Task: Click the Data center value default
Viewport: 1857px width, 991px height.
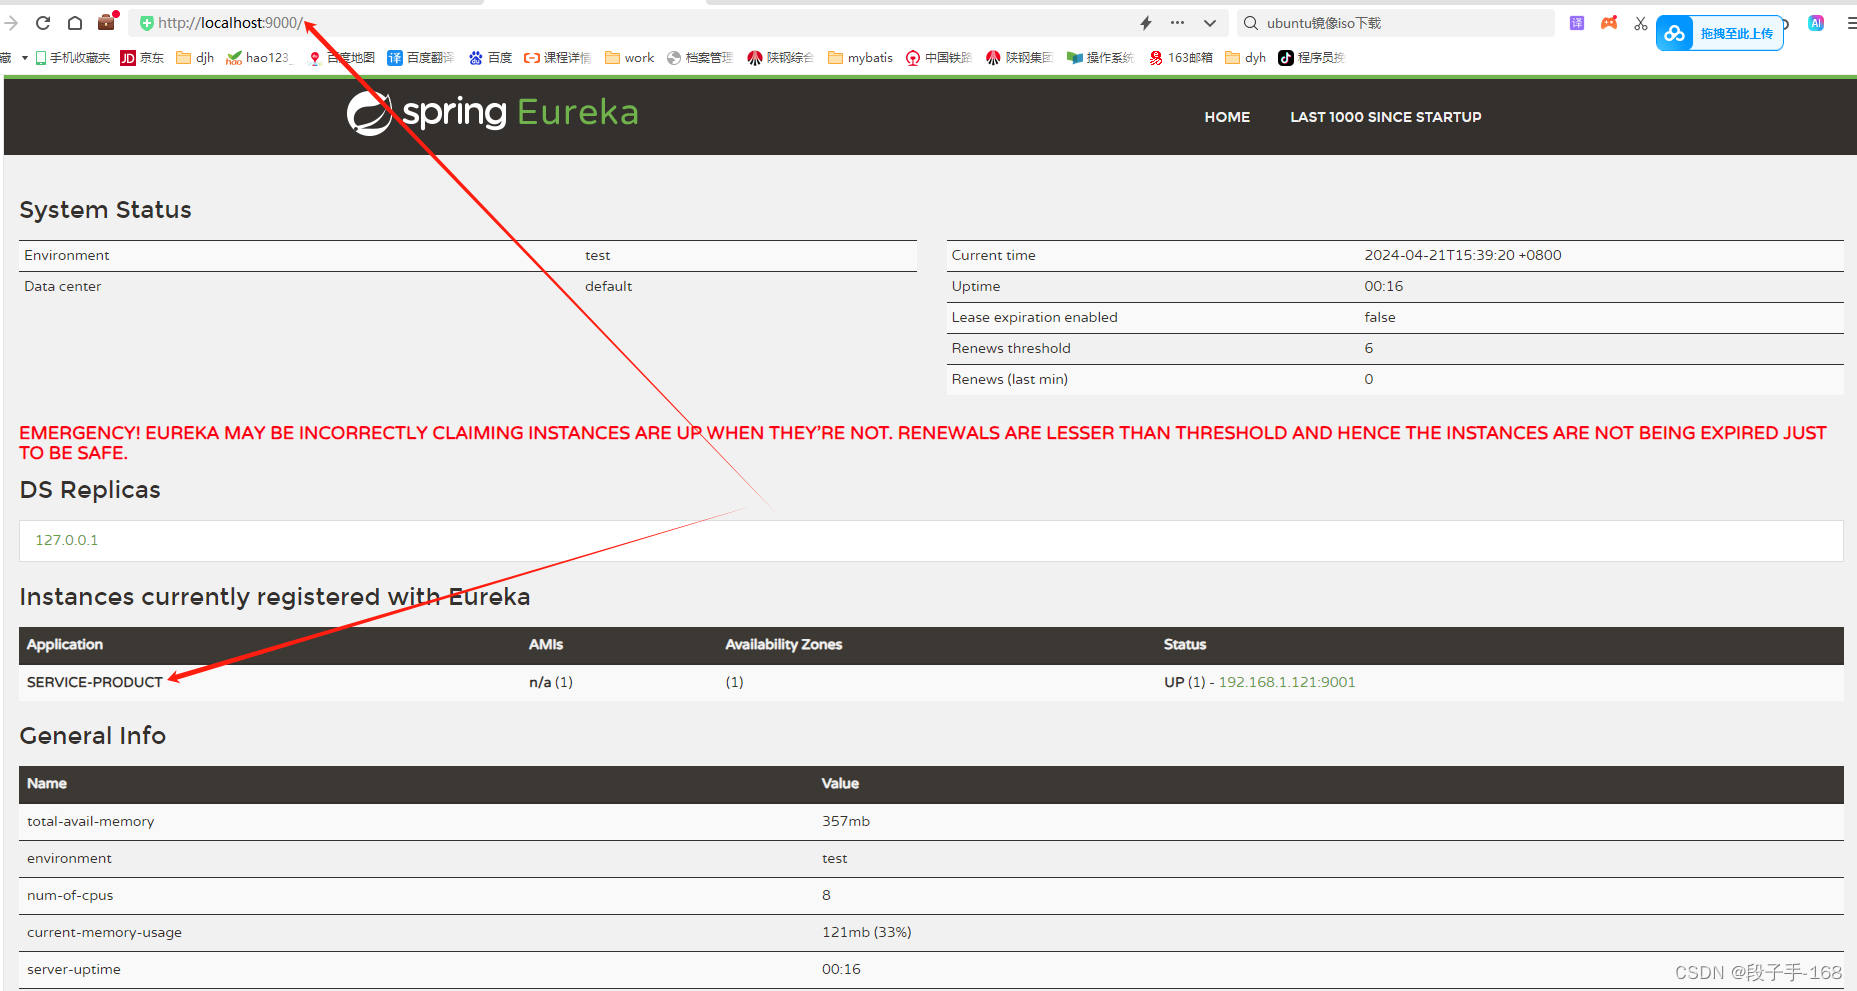Action: (609, 286)
